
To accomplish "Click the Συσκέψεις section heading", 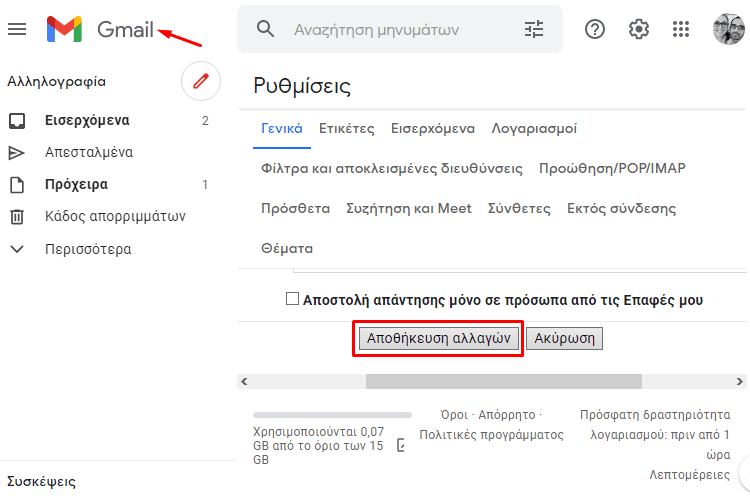I will click(x=41, y=481).
